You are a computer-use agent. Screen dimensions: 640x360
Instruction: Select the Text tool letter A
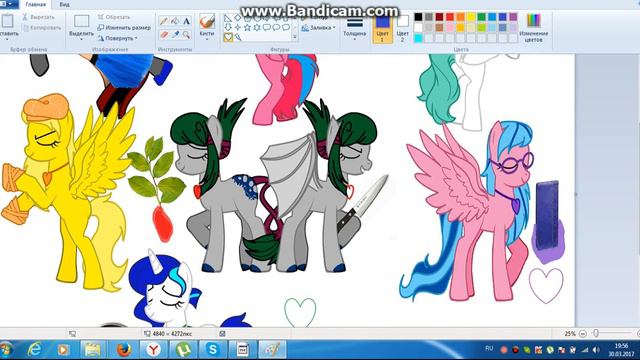click(x=186, y=21)
